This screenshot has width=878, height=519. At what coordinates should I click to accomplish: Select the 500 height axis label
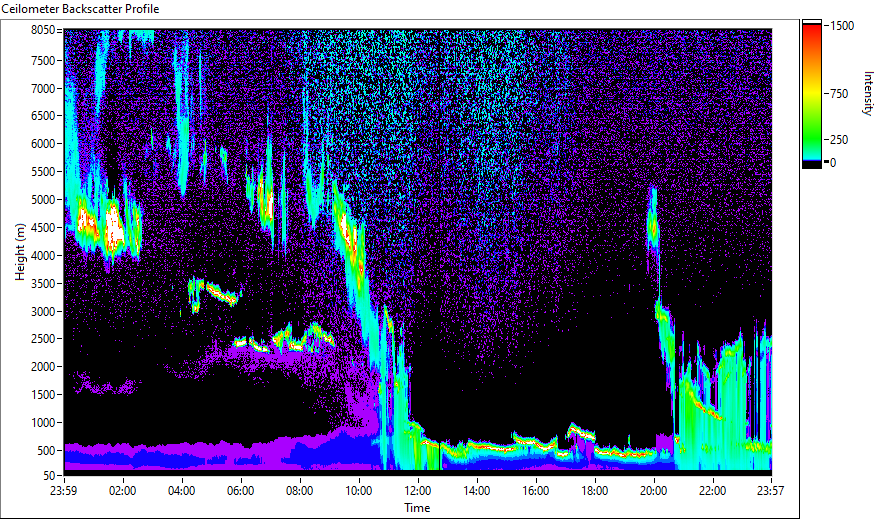pyautogui.click(x=46, y=451)
